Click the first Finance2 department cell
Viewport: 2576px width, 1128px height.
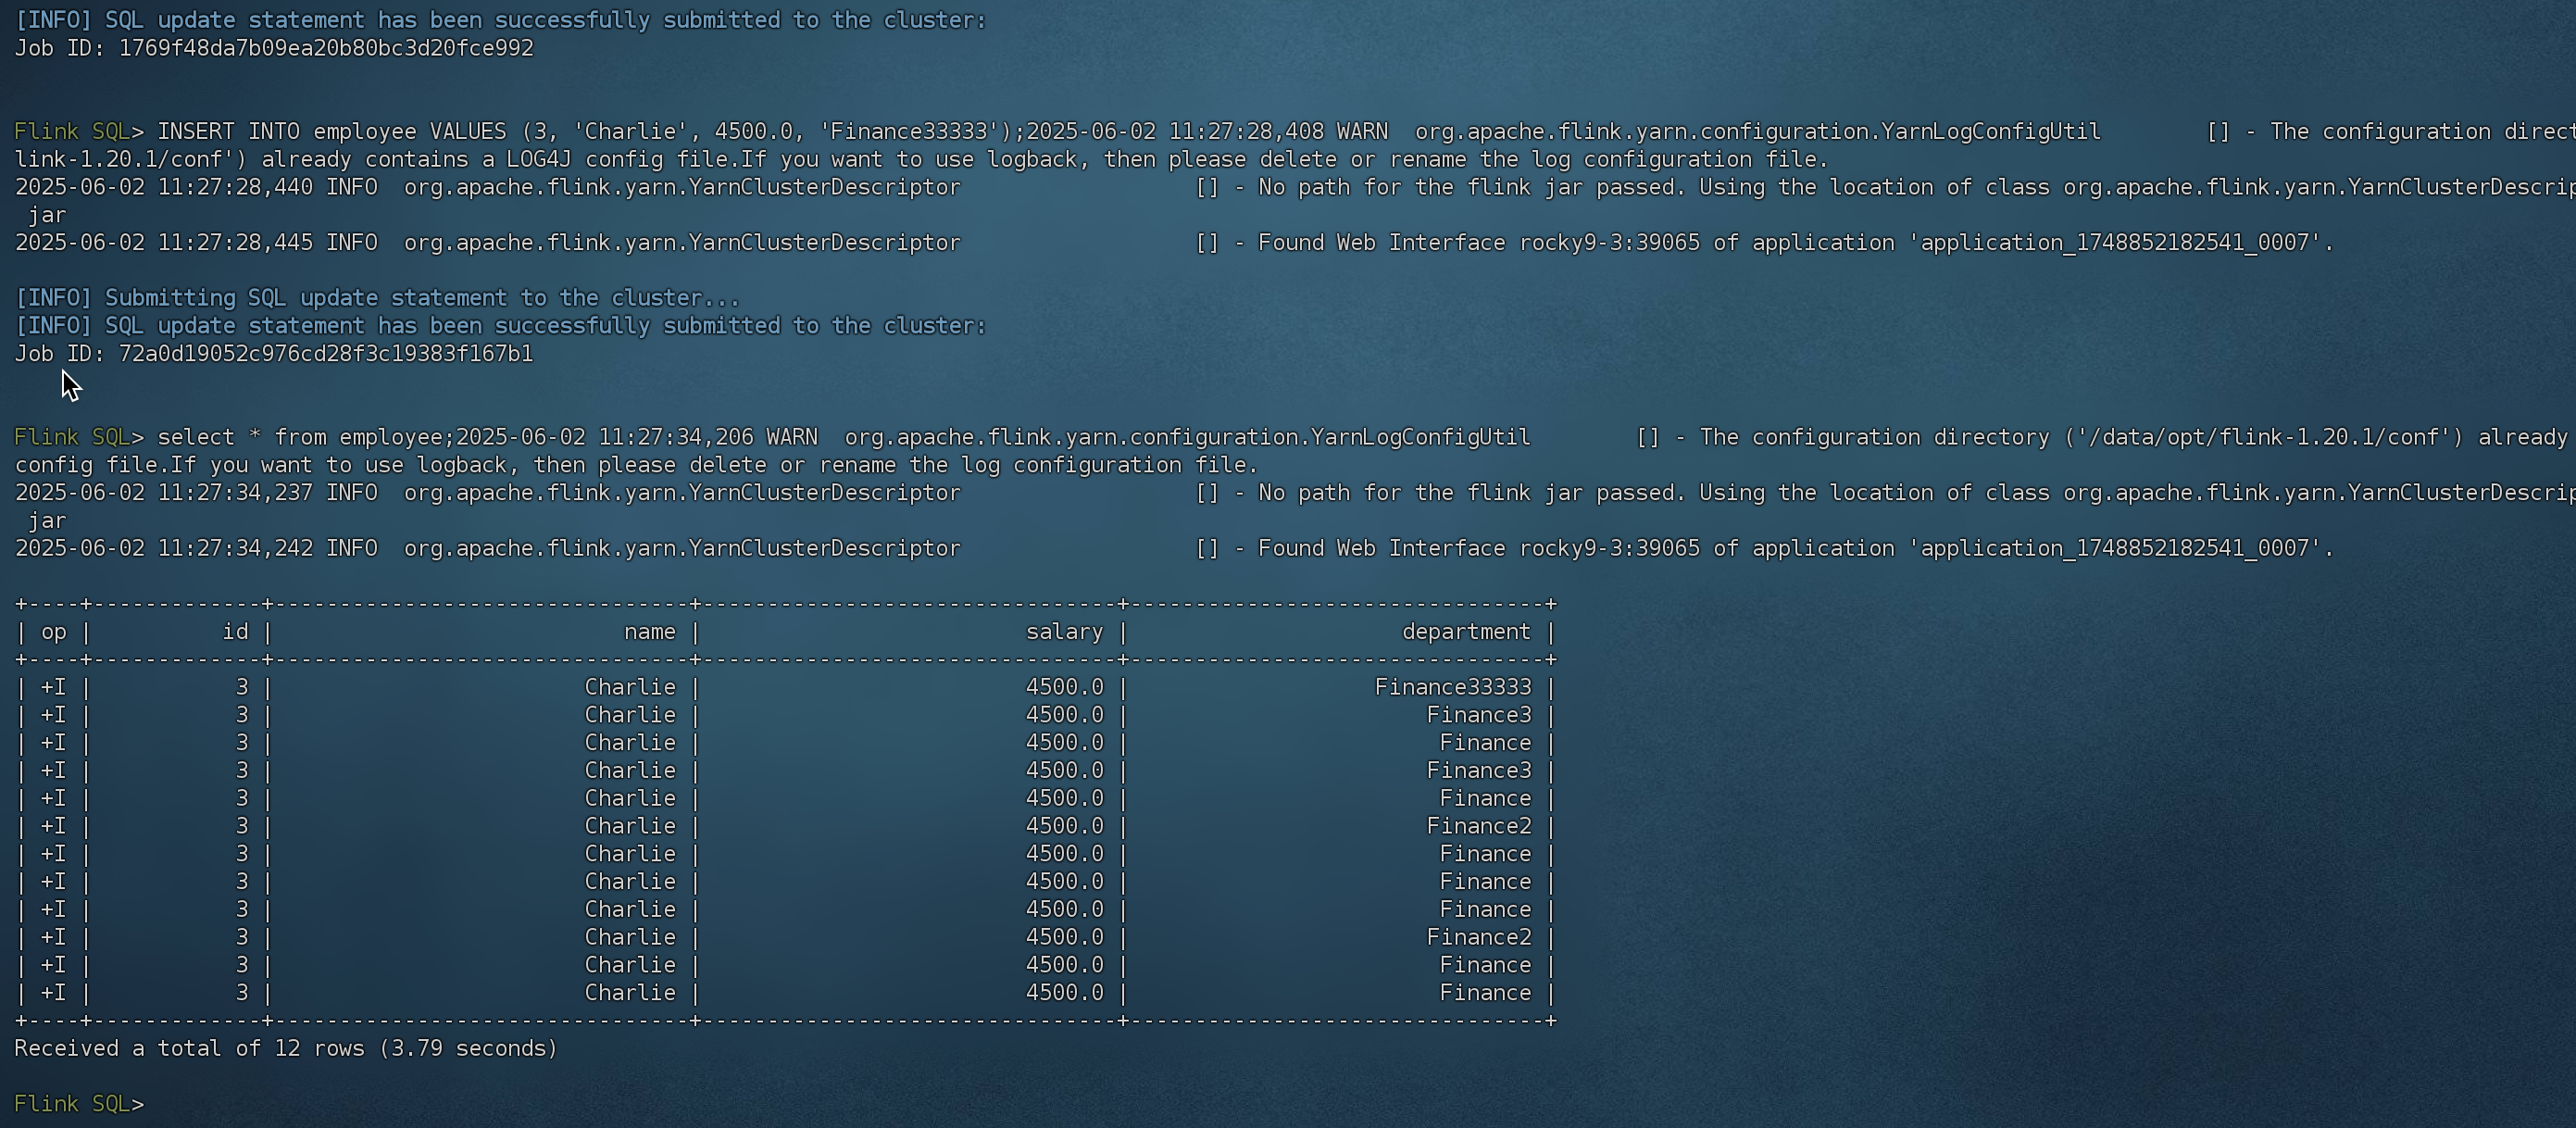[1478, 826]
